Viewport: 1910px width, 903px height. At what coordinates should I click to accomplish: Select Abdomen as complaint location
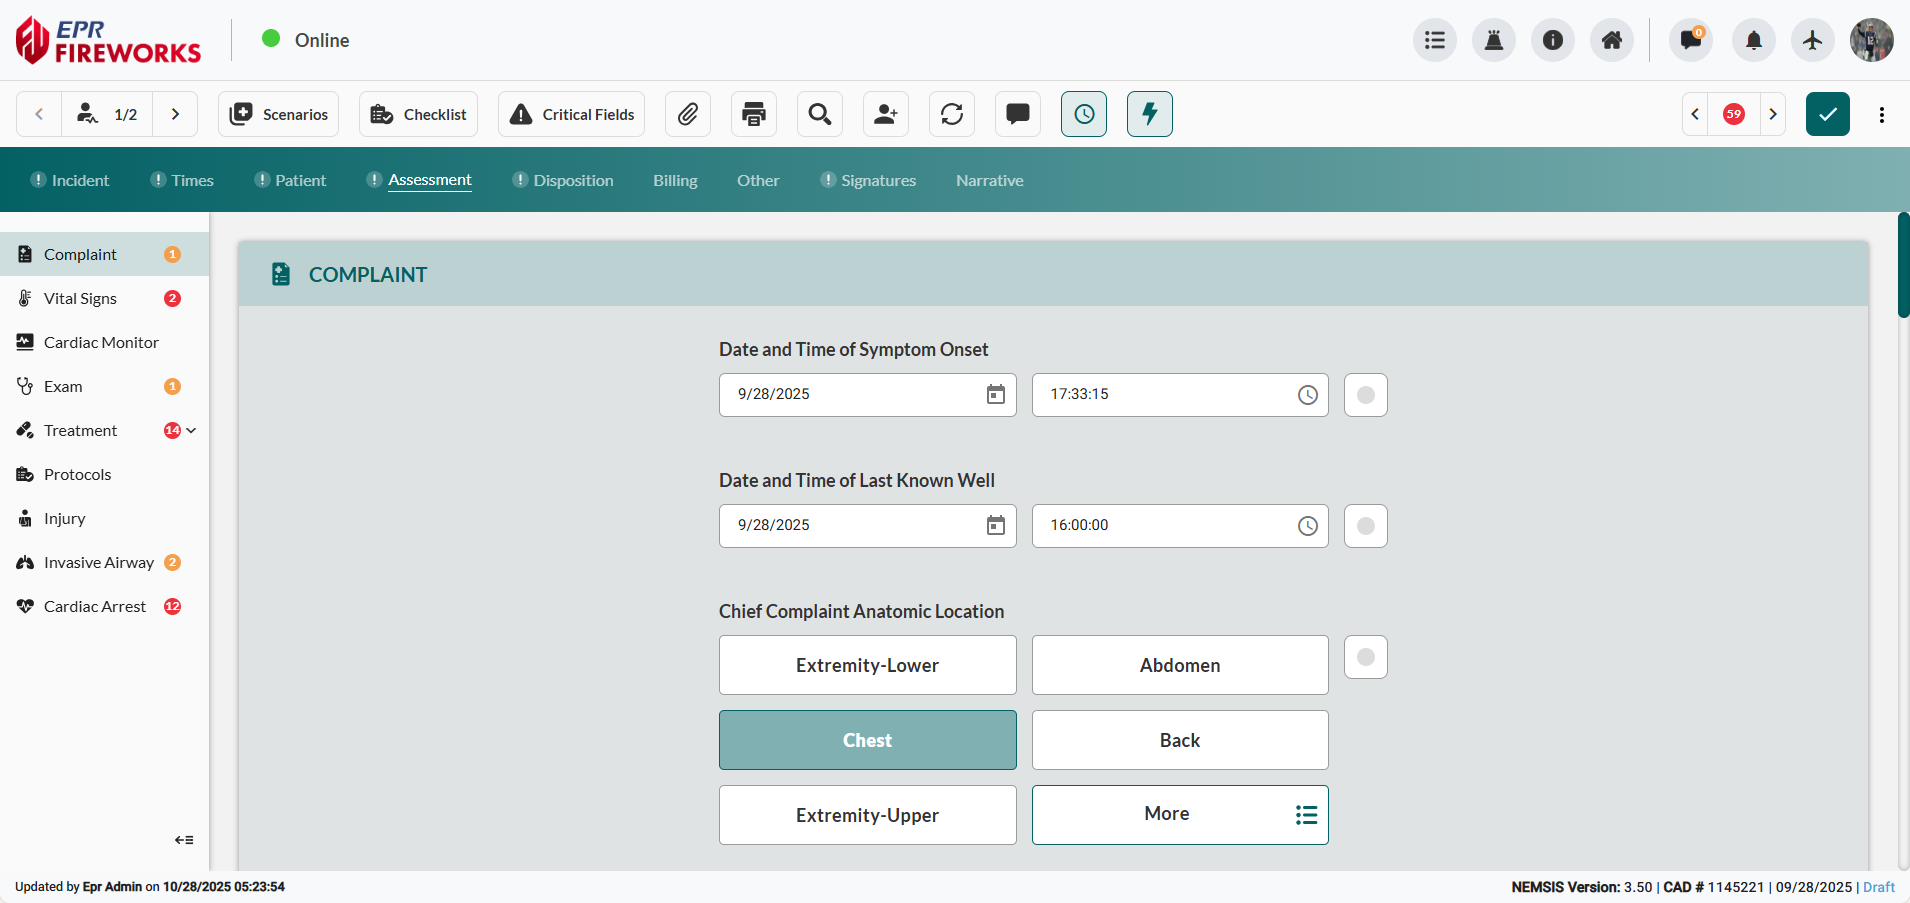1179,665
